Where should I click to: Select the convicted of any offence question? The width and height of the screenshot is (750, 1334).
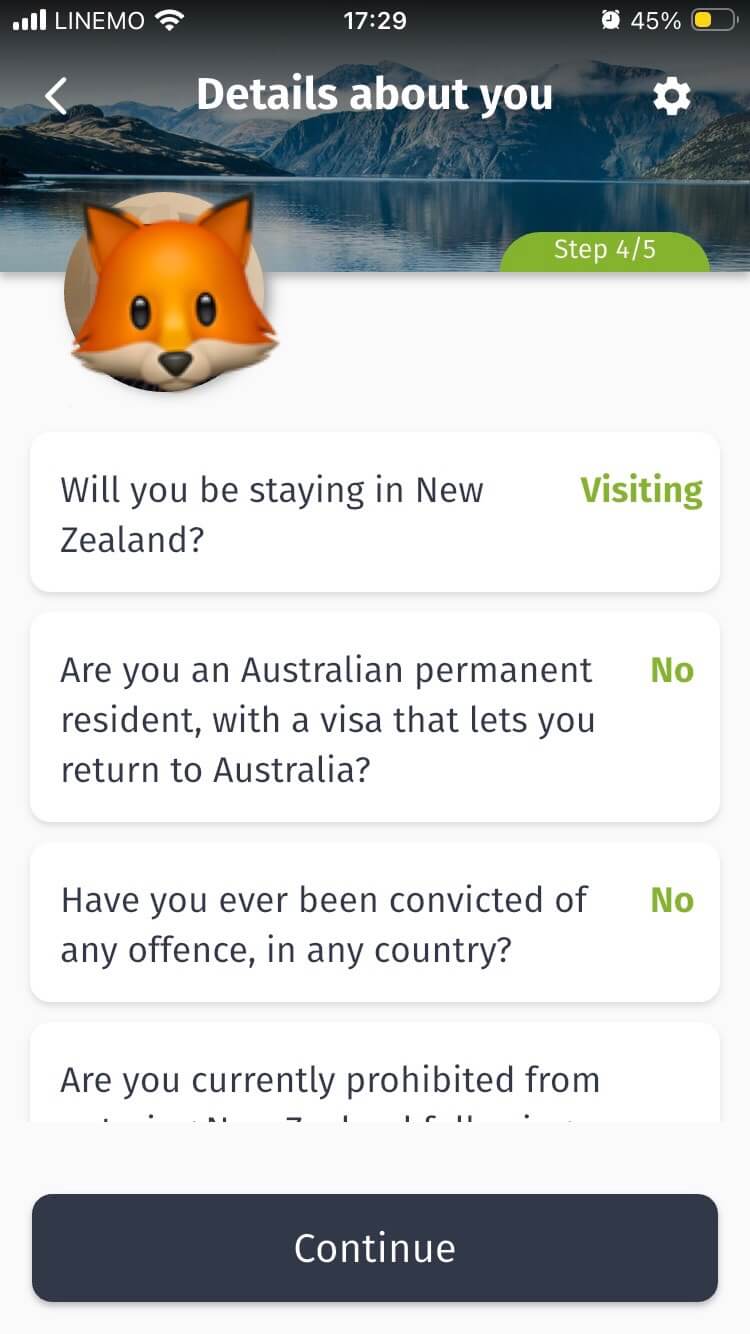pyautogui.click(x=375, y=922)
